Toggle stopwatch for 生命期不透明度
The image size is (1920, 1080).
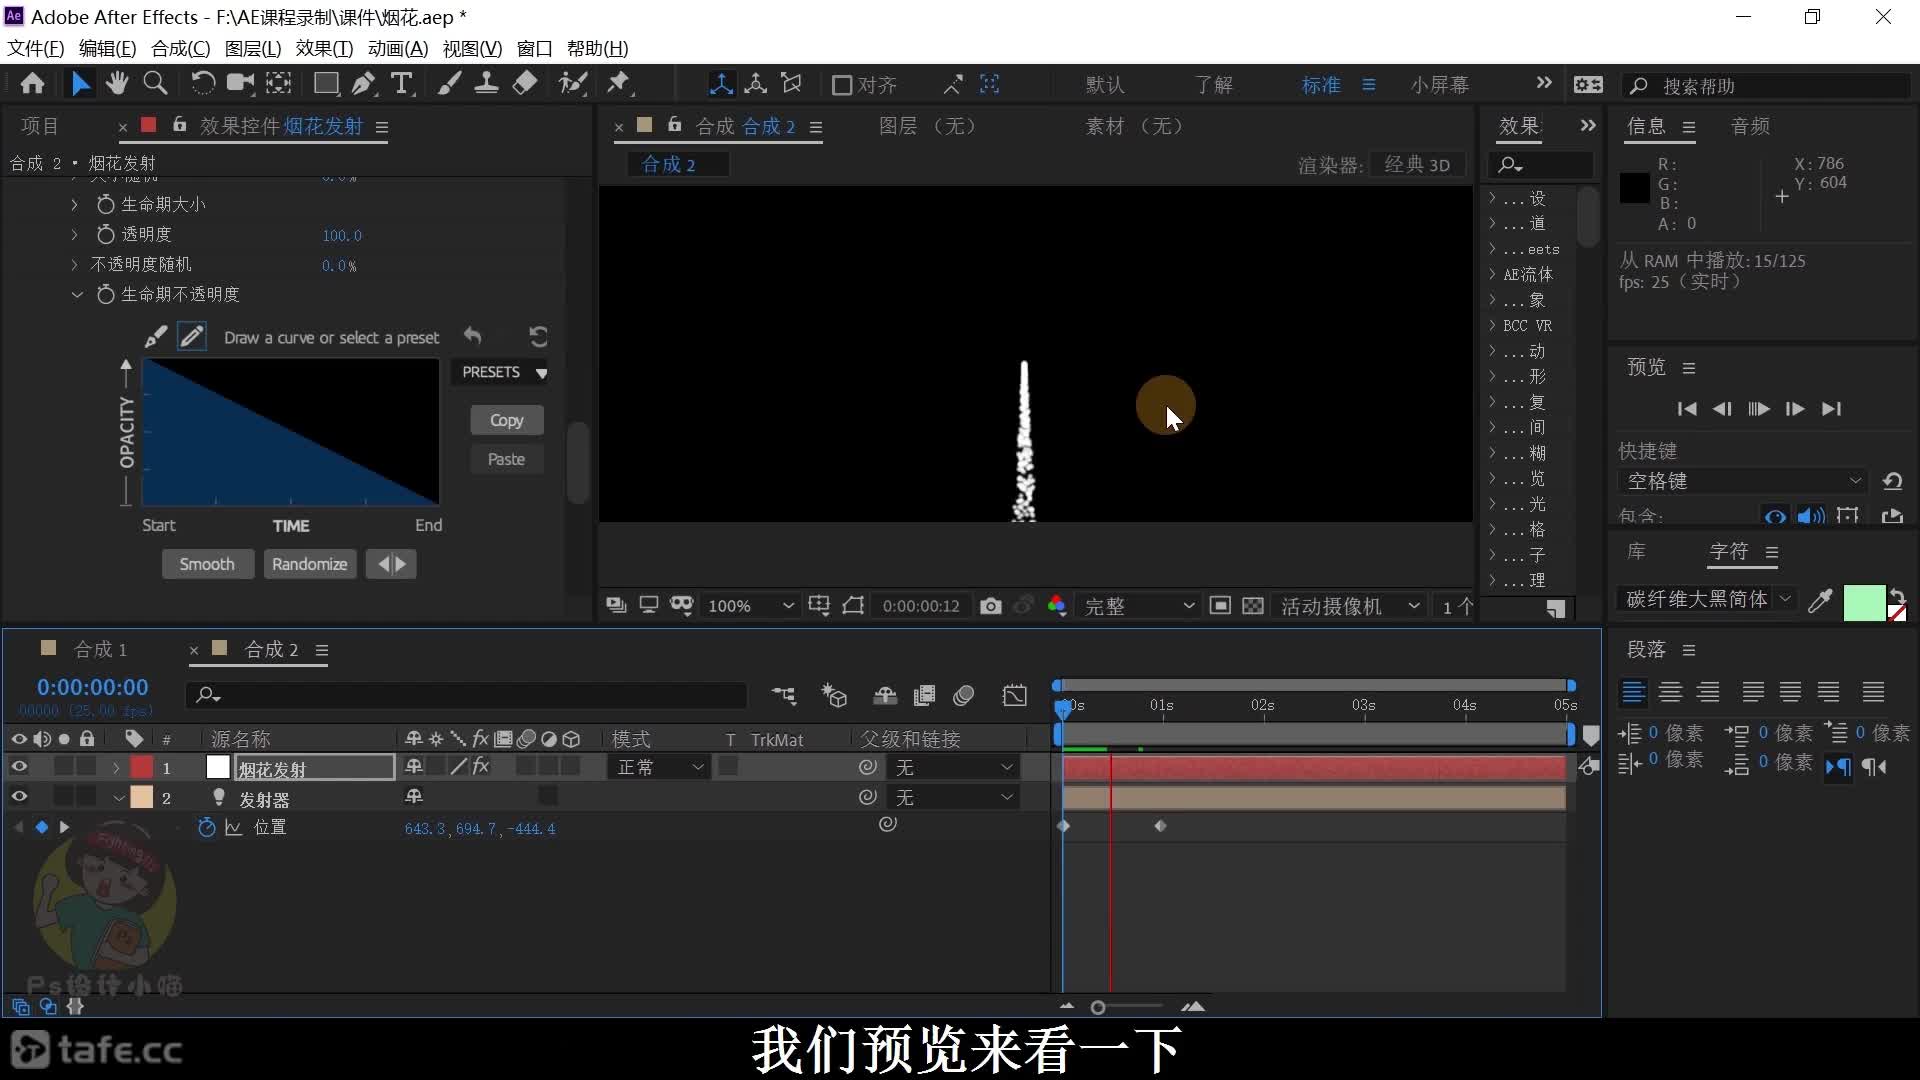pyautogui.click(x=105, y=294)
